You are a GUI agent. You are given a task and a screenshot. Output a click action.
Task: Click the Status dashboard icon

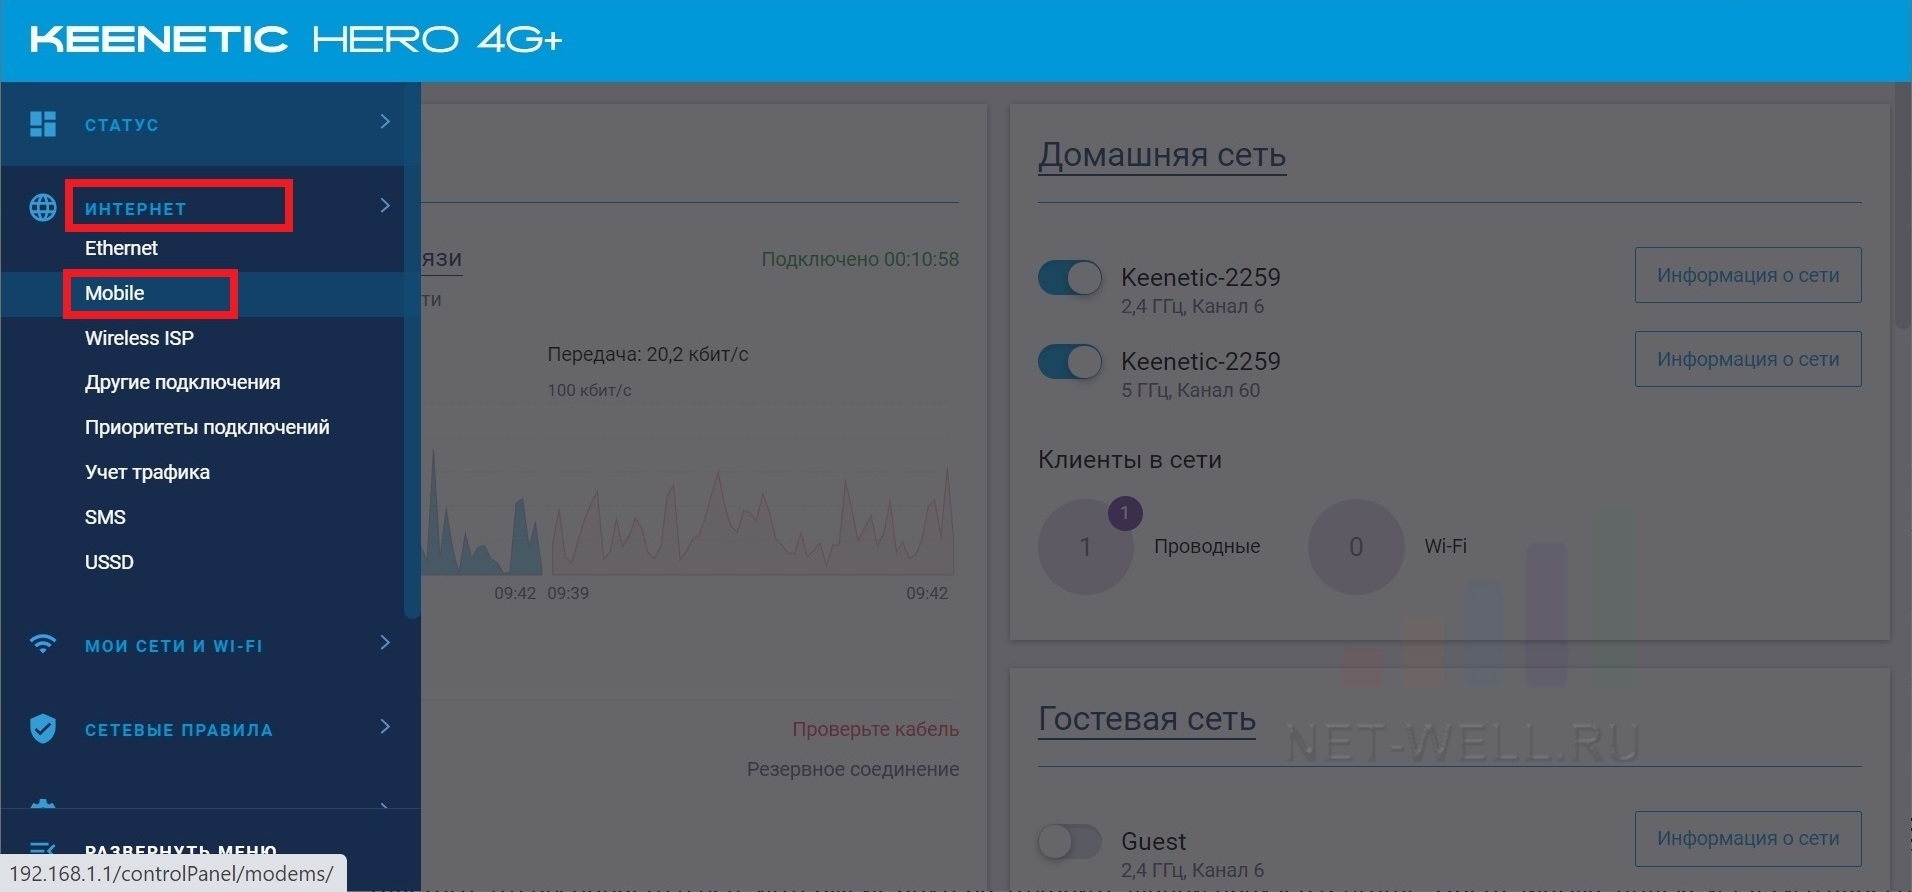[x=43, y=124]
